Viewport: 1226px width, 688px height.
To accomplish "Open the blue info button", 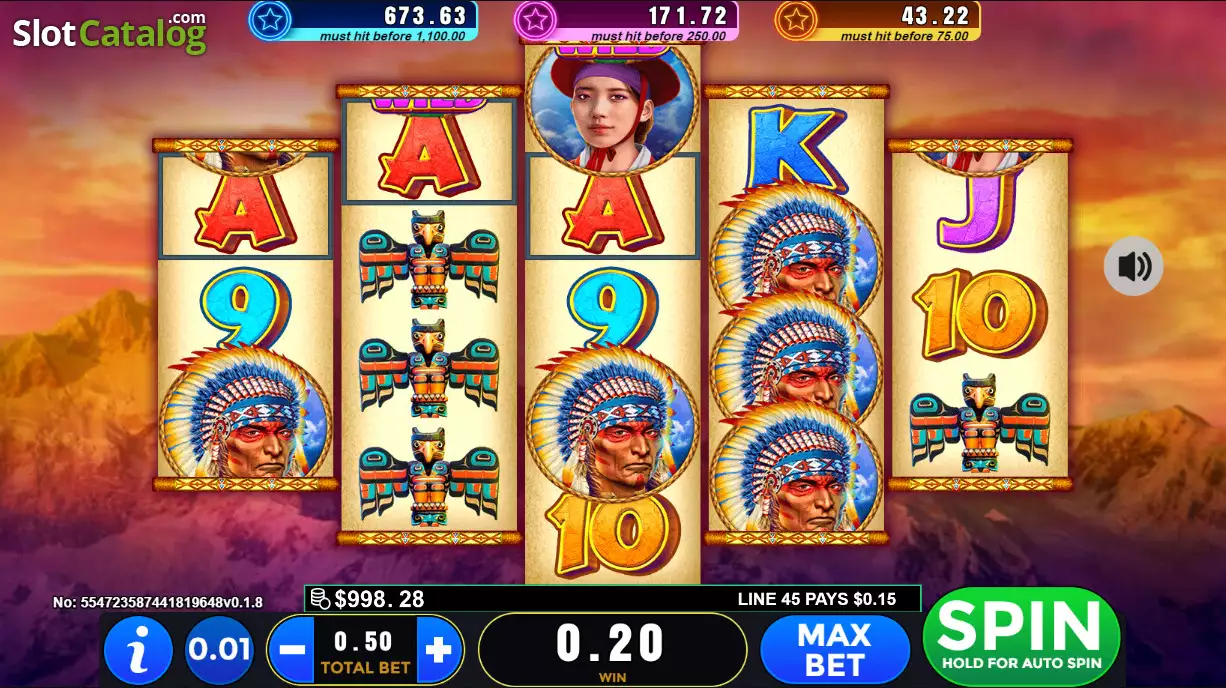I will [139, 650].
